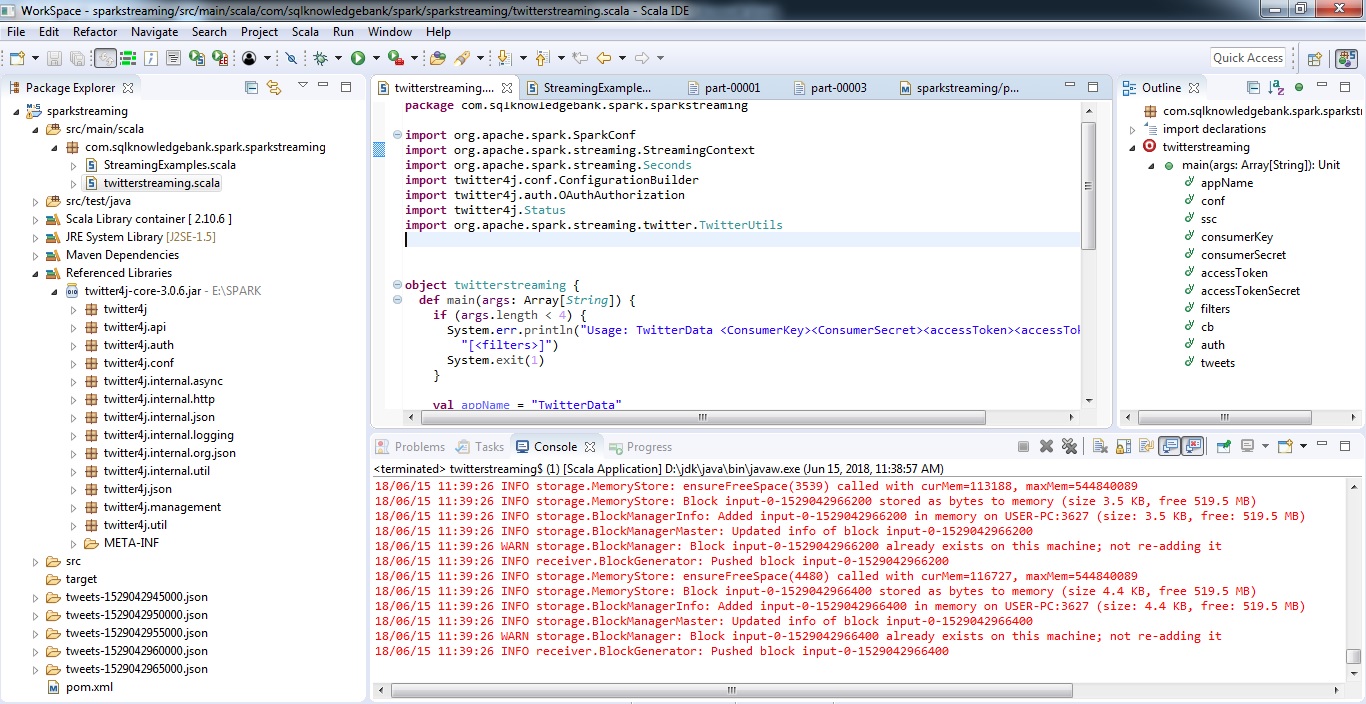Click the Open Type folder icon
Screen dimensions: 1366x704
(437, 58)
